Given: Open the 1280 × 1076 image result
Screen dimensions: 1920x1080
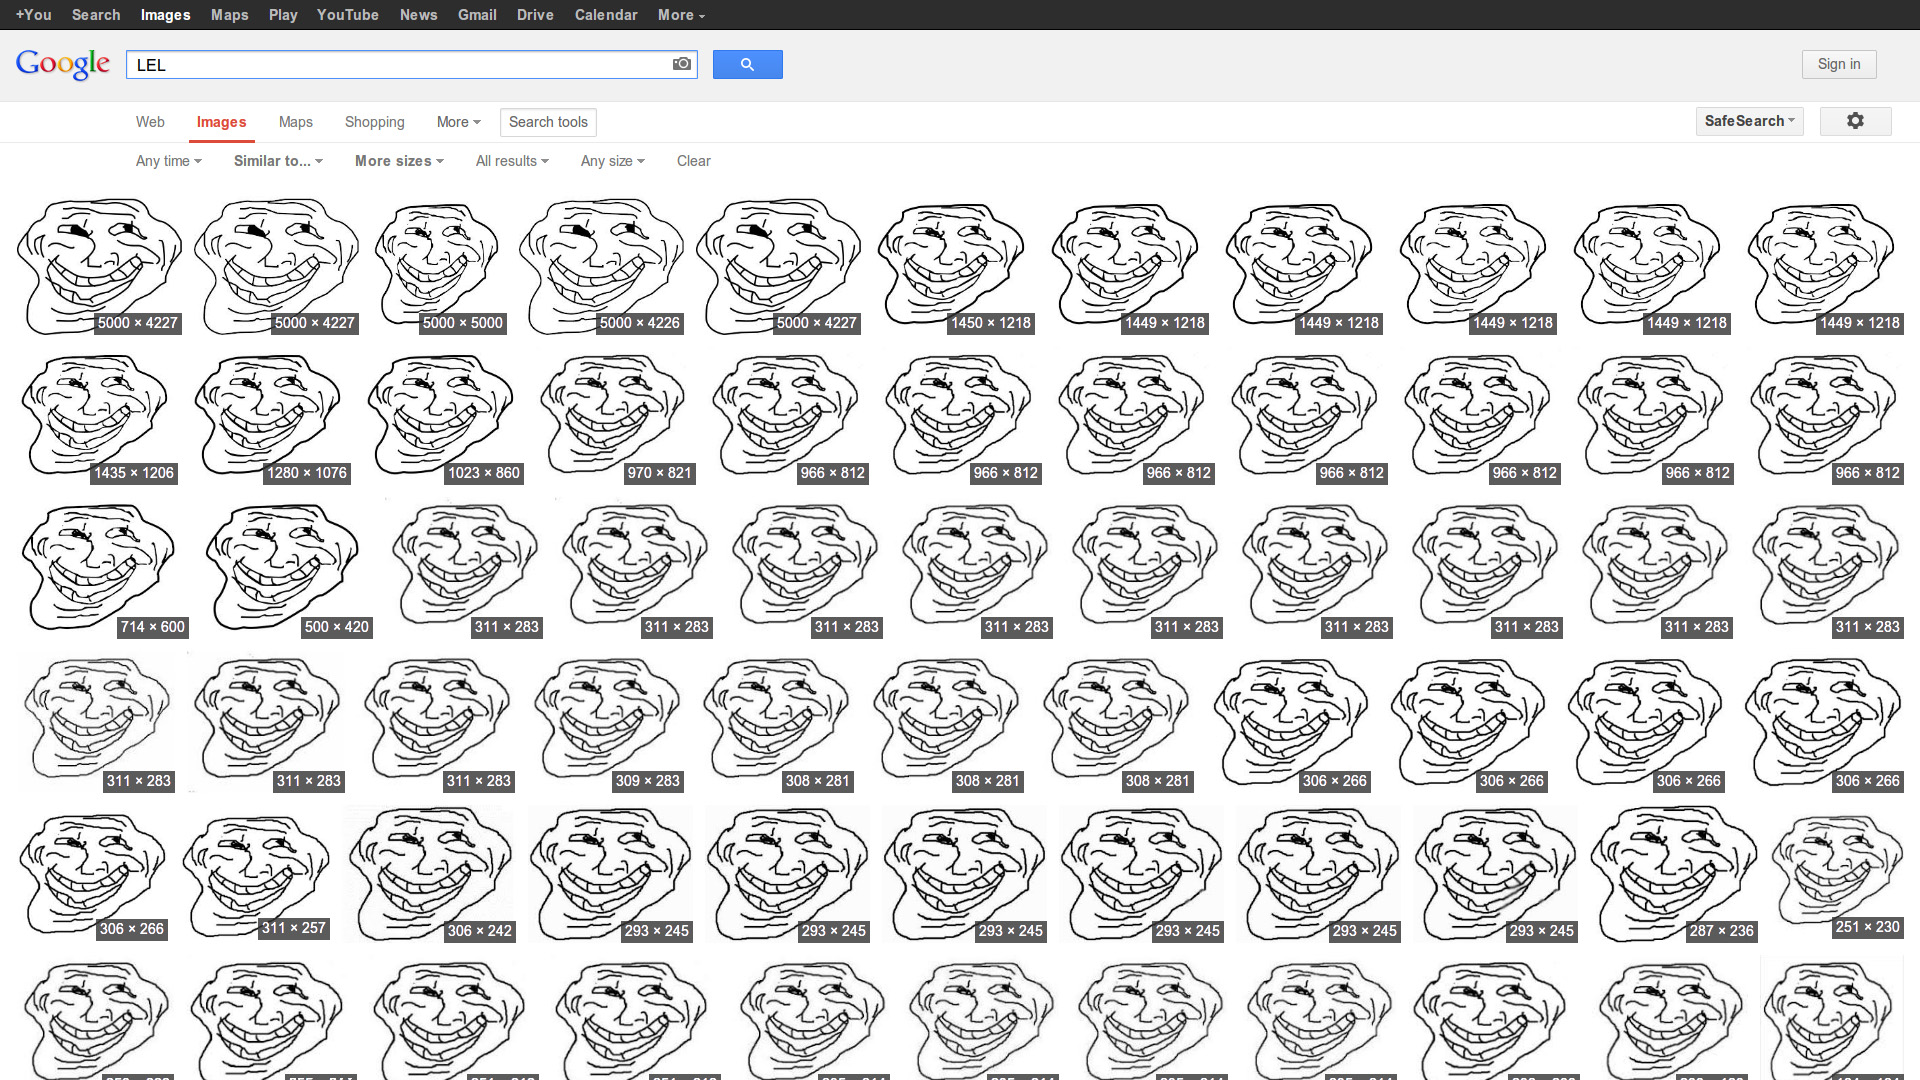Looking at the screenshot, I should pyautogui.click(x=271, y=418).
